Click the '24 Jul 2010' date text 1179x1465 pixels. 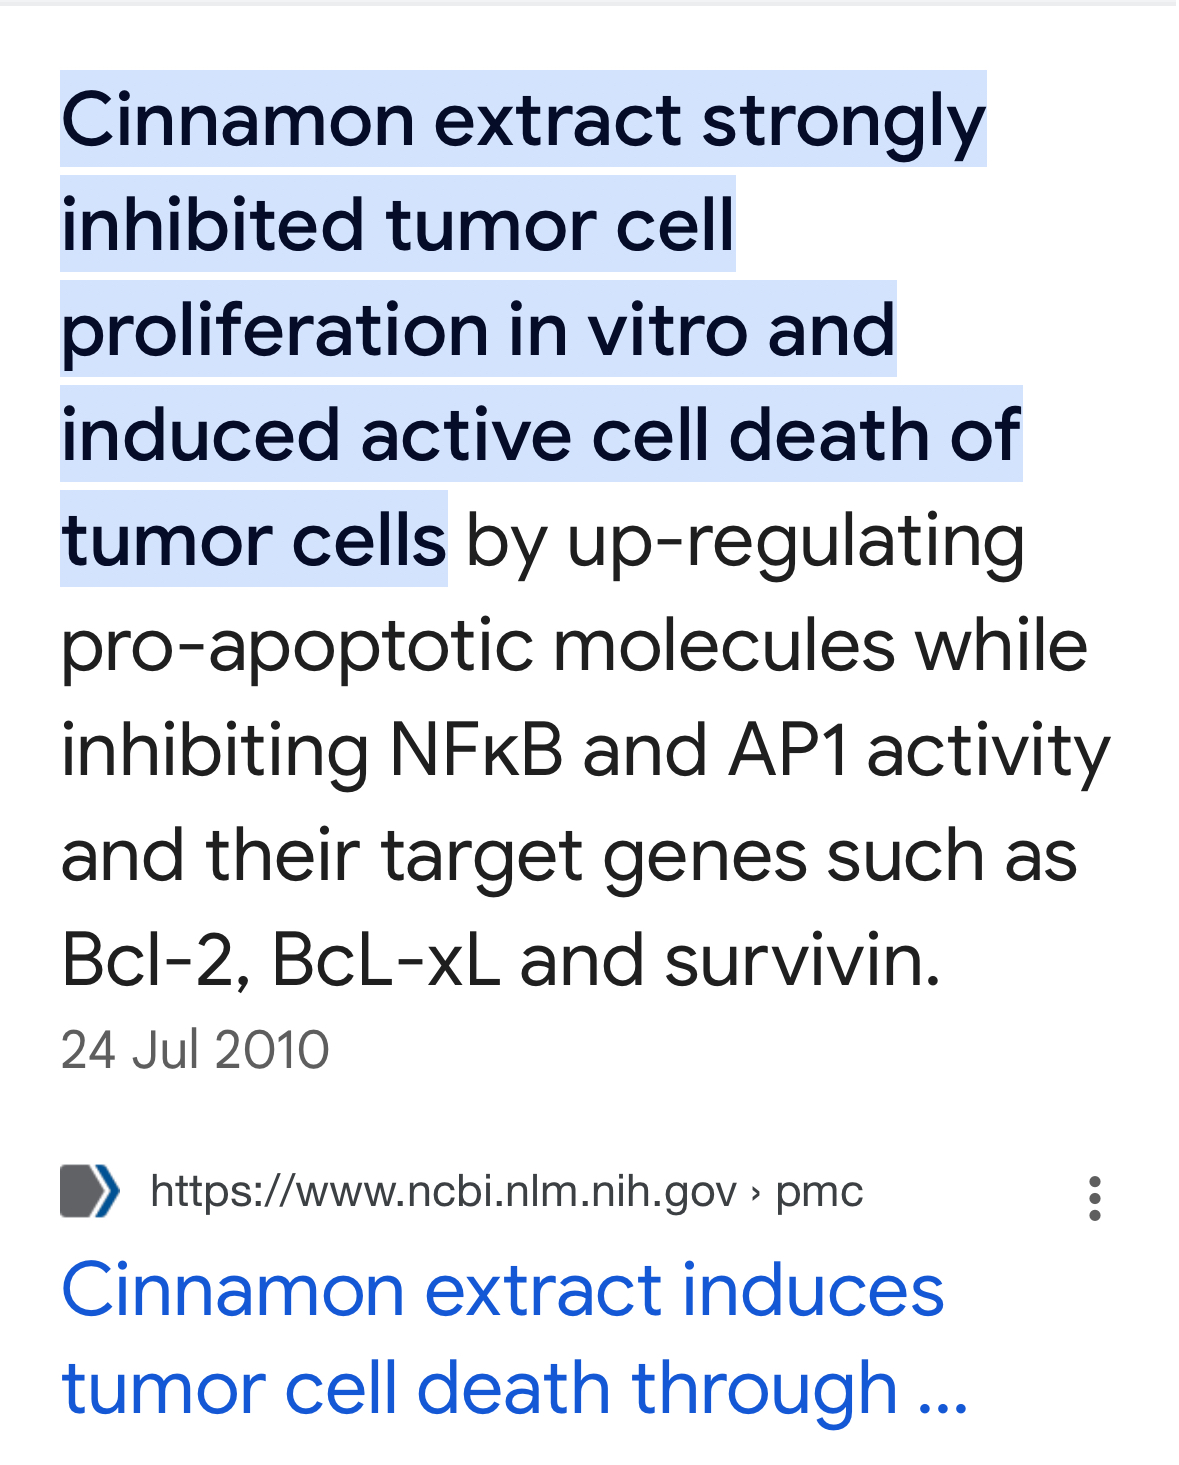coord(195,1050)
